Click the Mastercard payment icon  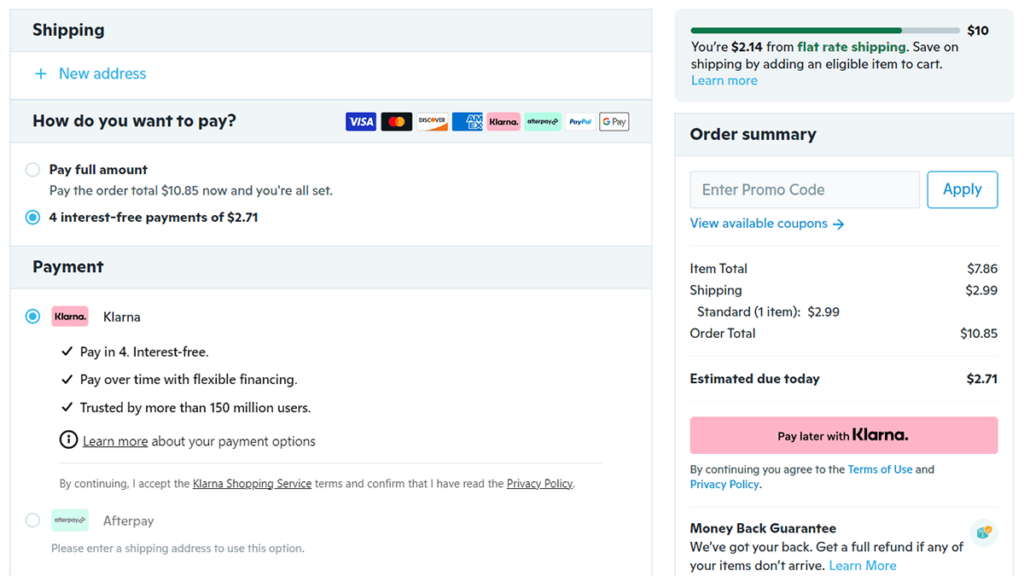click(x=396, y=122)
